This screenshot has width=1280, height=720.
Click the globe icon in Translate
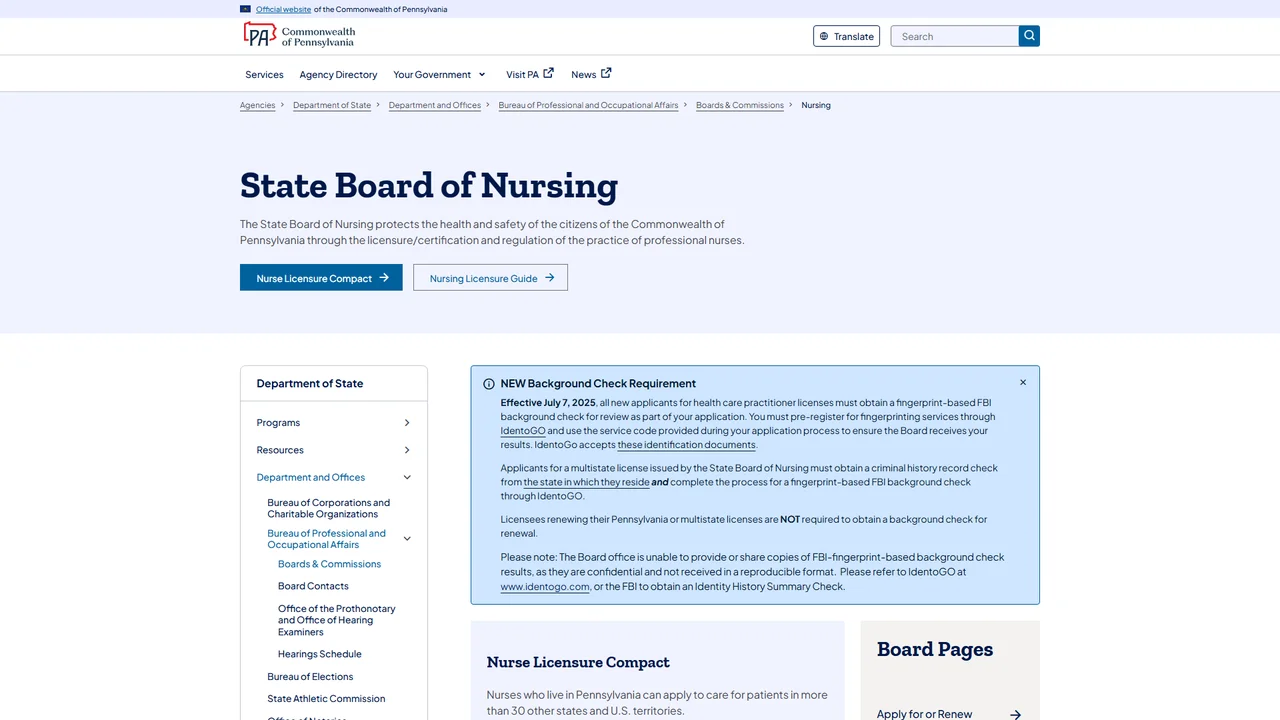coord(824,37)
